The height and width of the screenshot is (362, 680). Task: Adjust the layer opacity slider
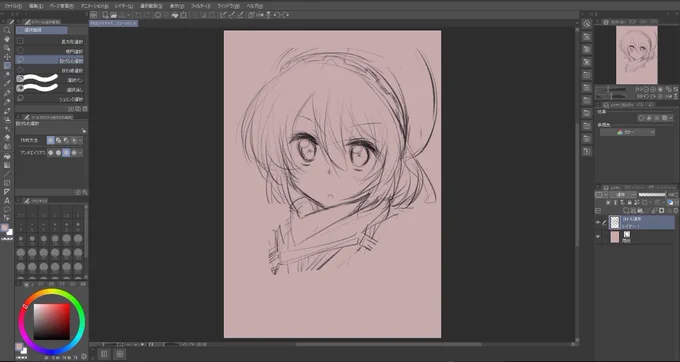652,195
